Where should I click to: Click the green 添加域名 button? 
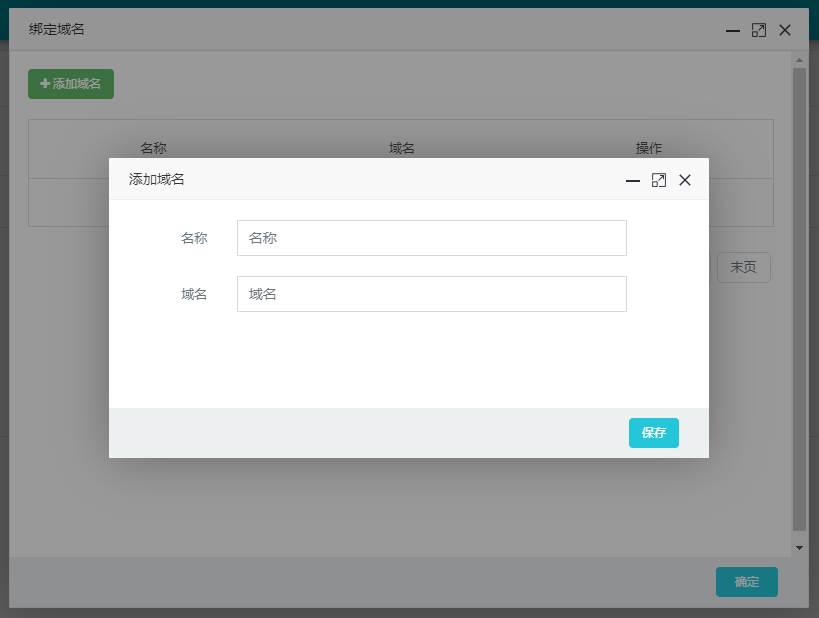tap(71, 84)
